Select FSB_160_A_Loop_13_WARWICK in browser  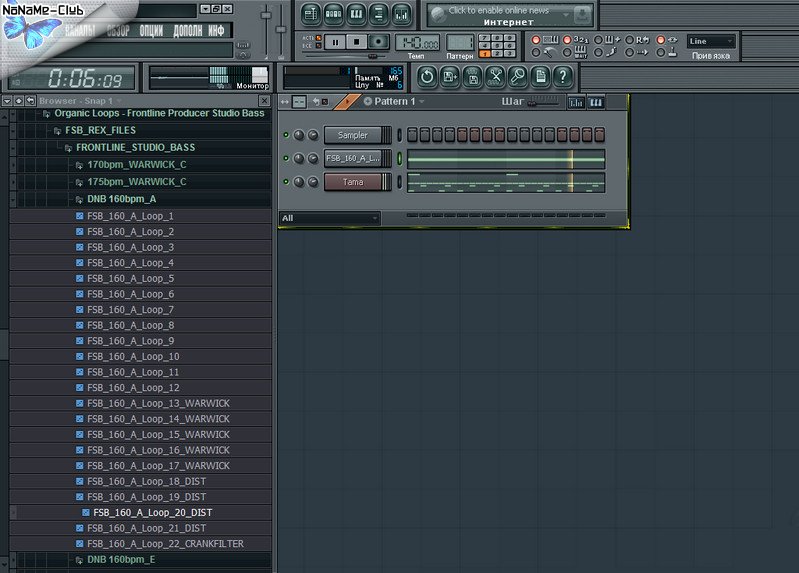pos(158,403)
